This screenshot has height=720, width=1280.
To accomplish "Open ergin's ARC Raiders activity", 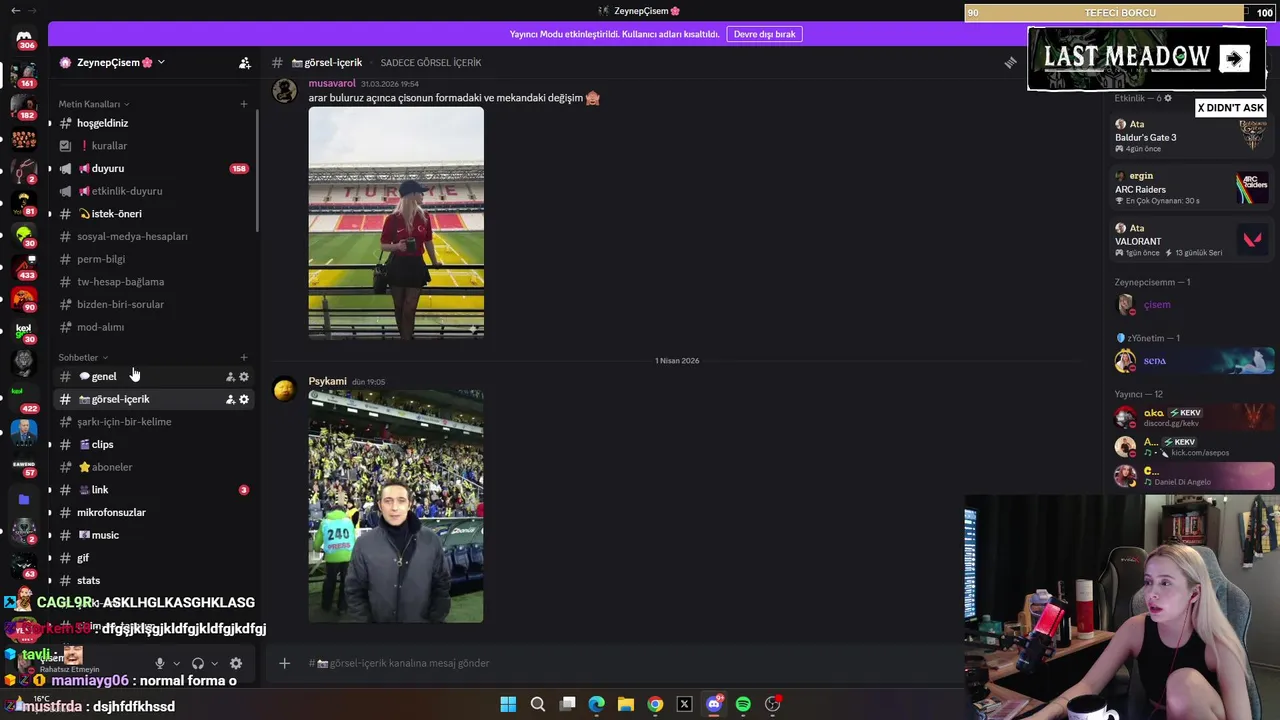I will [x=1190, y=188].
